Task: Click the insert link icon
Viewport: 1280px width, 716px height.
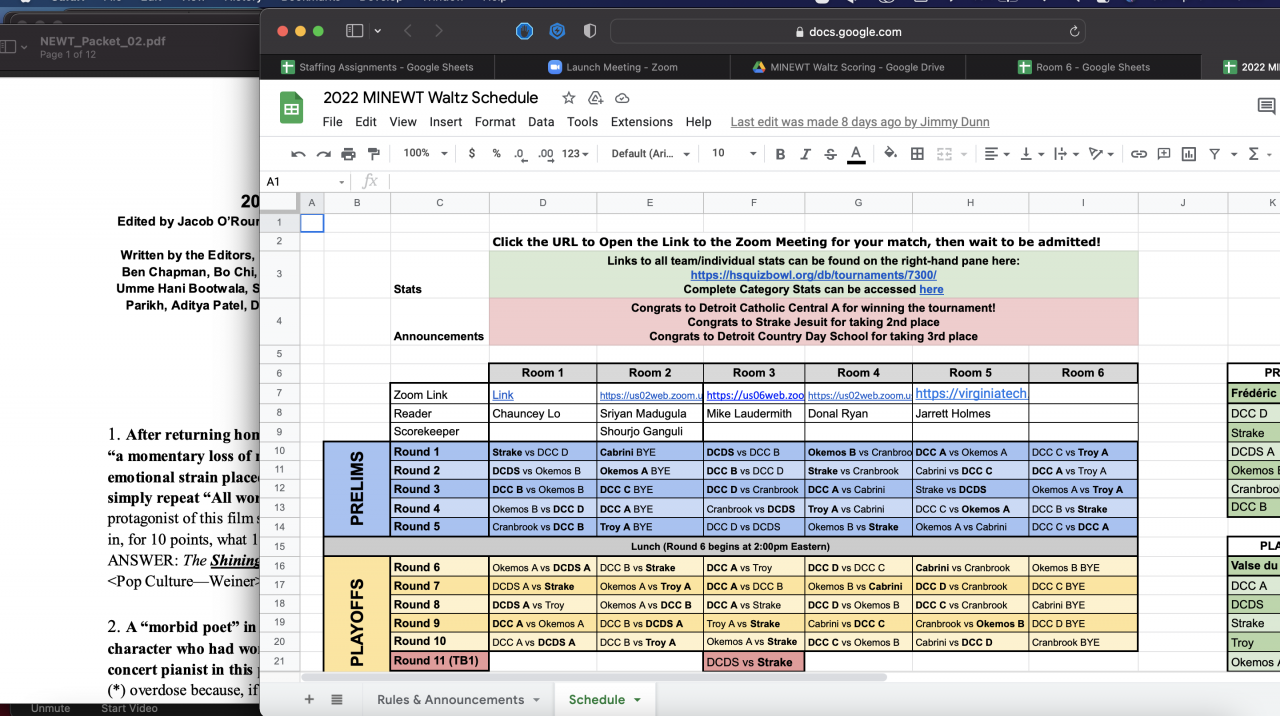Action: pyautogui.click(x=1138, y=154)
